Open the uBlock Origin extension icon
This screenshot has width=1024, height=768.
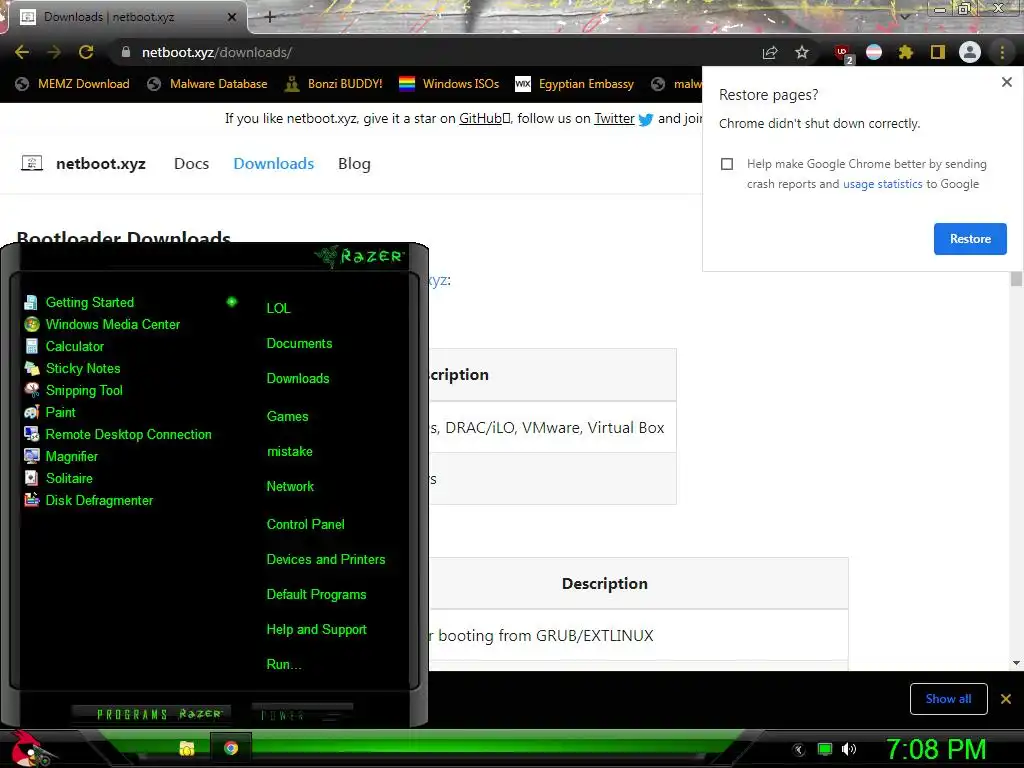[x=843, y=53]
